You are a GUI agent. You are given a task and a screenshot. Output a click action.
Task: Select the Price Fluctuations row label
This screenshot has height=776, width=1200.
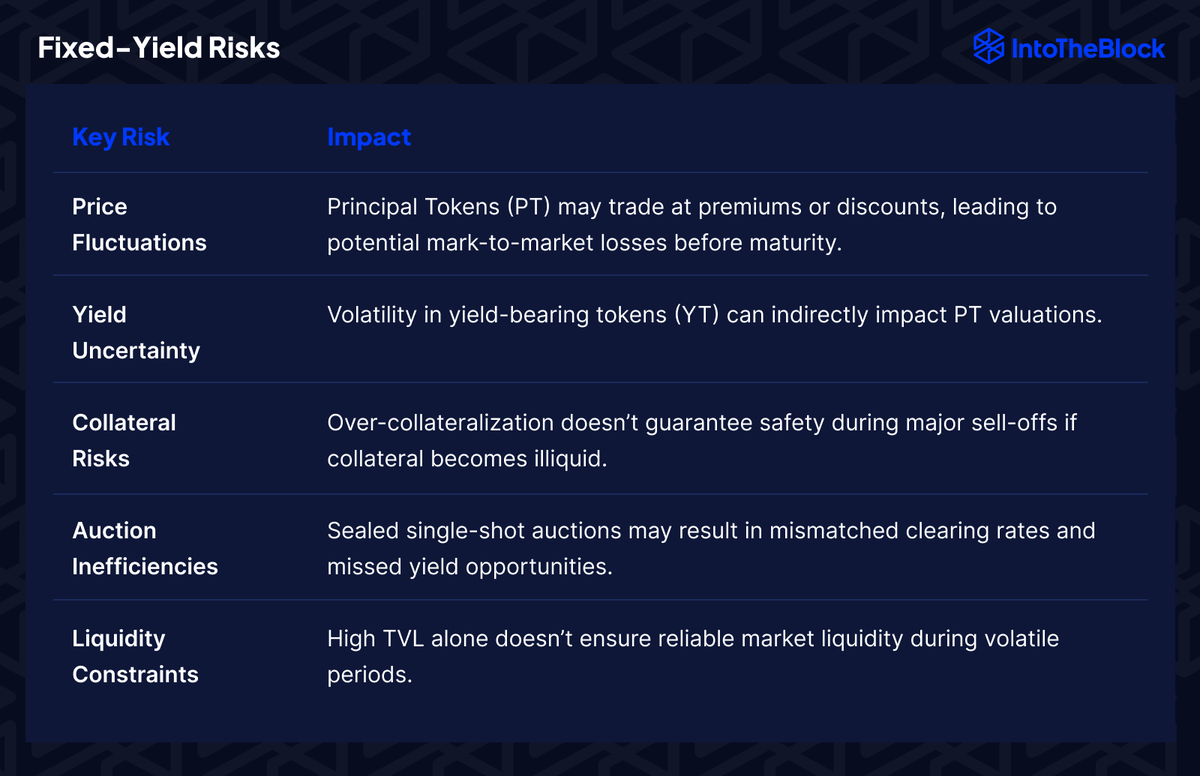[139, 224]
